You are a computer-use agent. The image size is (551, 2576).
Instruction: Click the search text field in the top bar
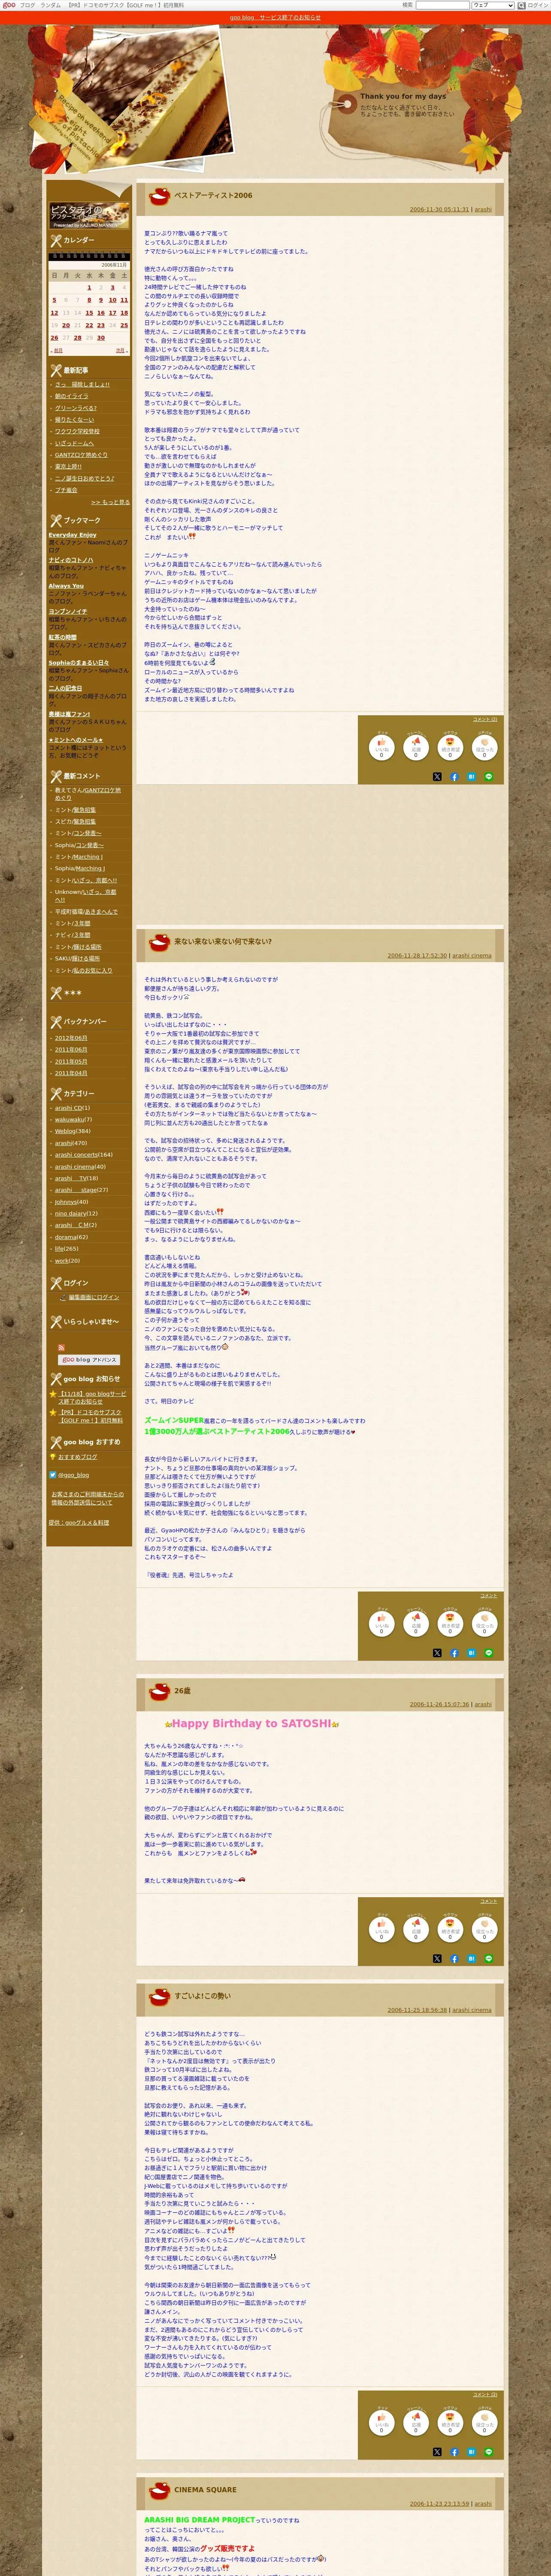click(442, 5)
